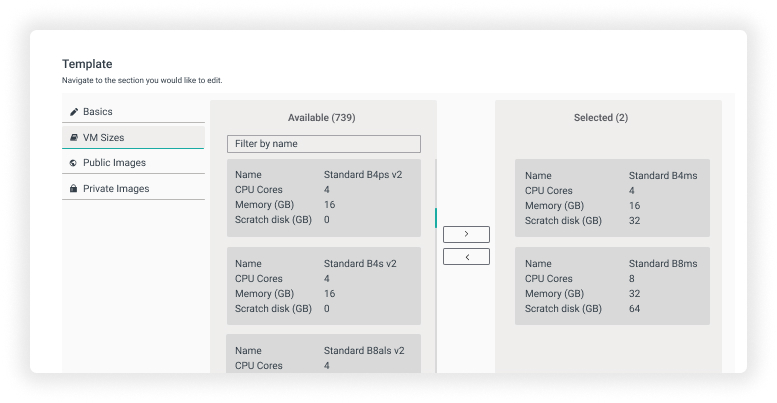Select Standard B4ms in the Selected list
Screen dimensions: 777x403
612,197
